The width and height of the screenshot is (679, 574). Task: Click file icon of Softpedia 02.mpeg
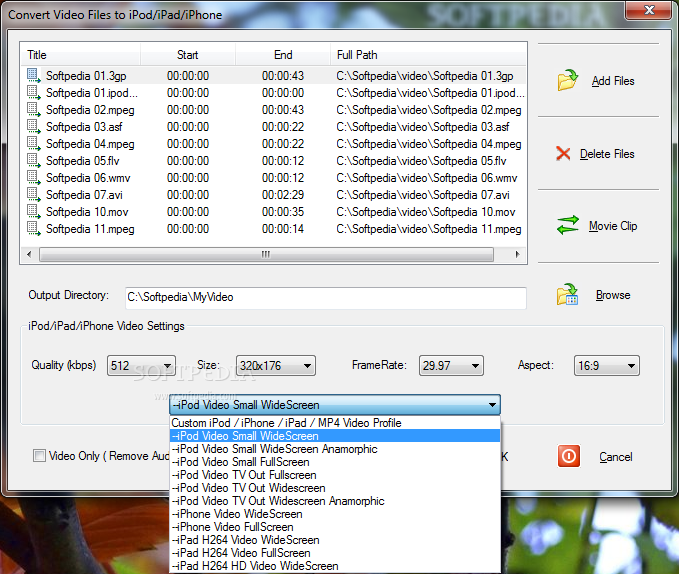34,110
